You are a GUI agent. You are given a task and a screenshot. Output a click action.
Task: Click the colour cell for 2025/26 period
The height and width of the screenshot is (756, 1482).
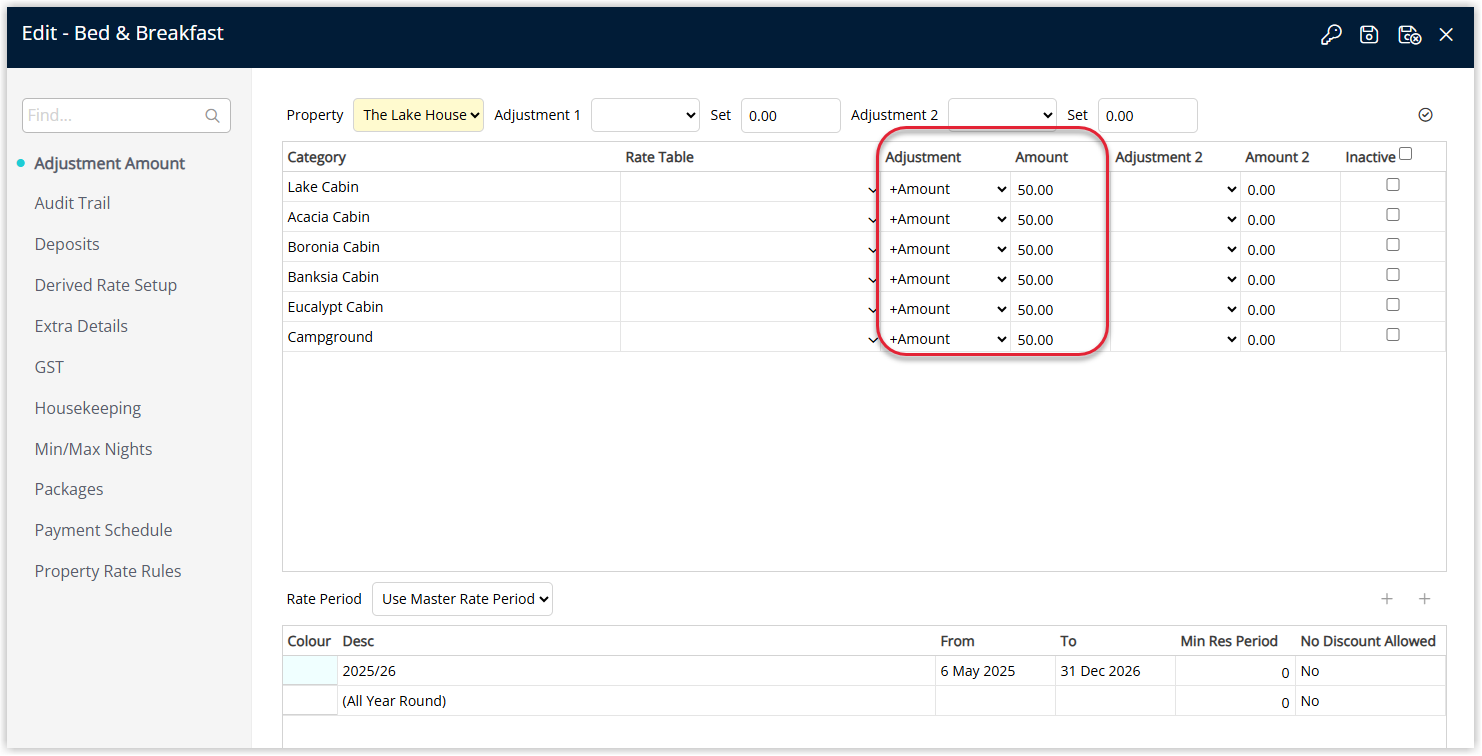pyautogui.click(x=310, y=671)
